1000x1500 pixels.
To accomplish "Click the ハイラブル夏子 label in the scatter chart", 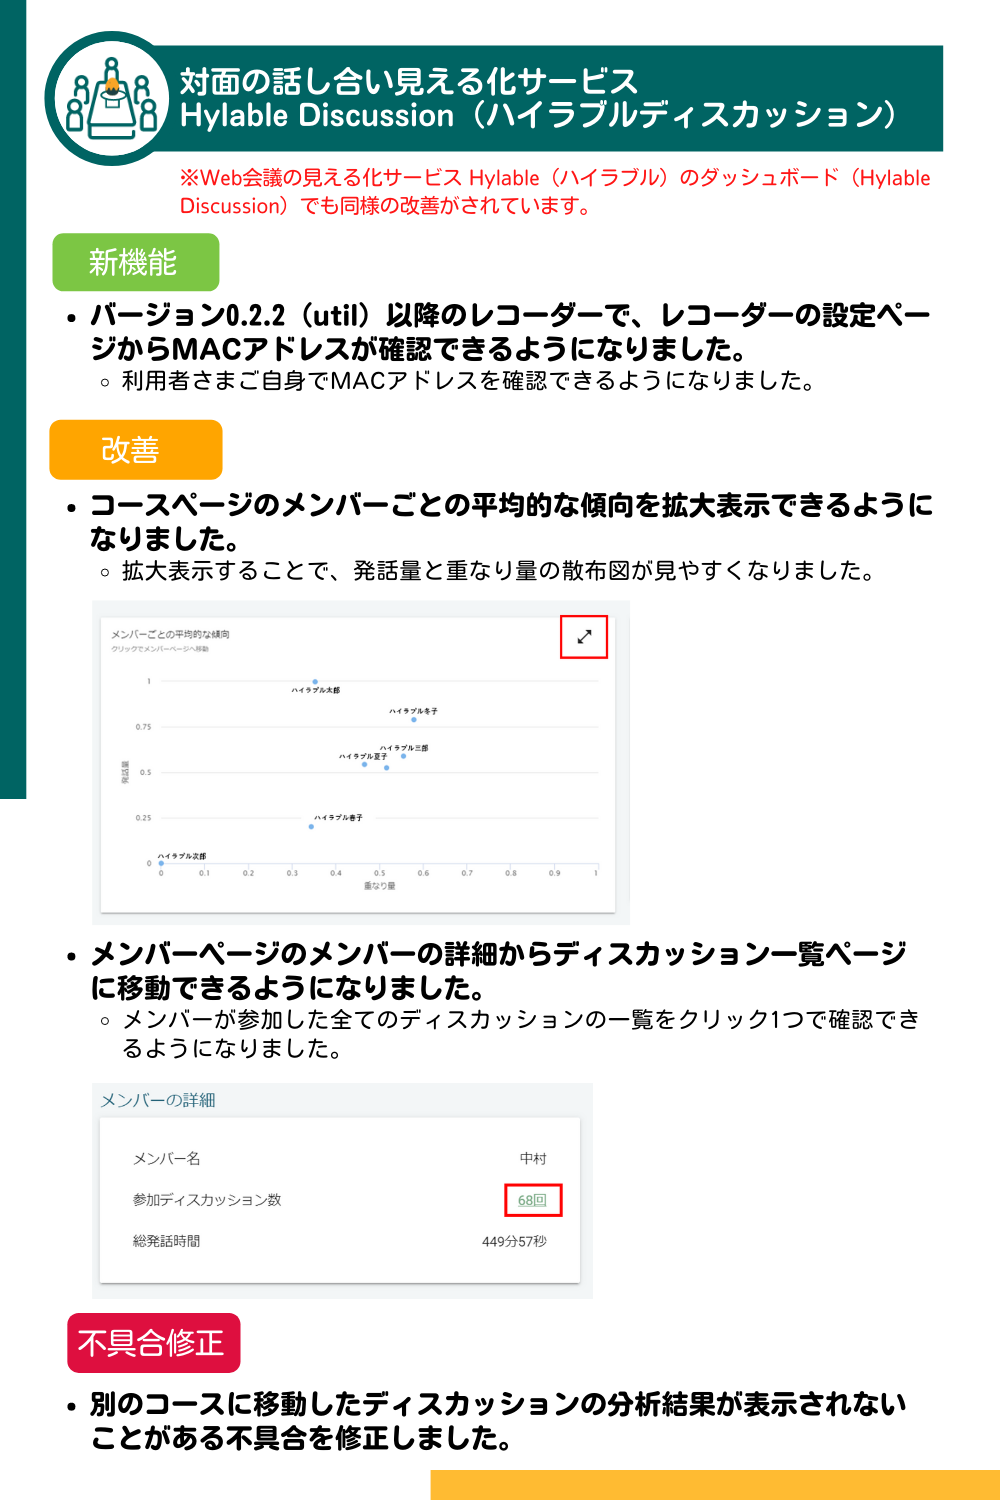I will [363, 756].
